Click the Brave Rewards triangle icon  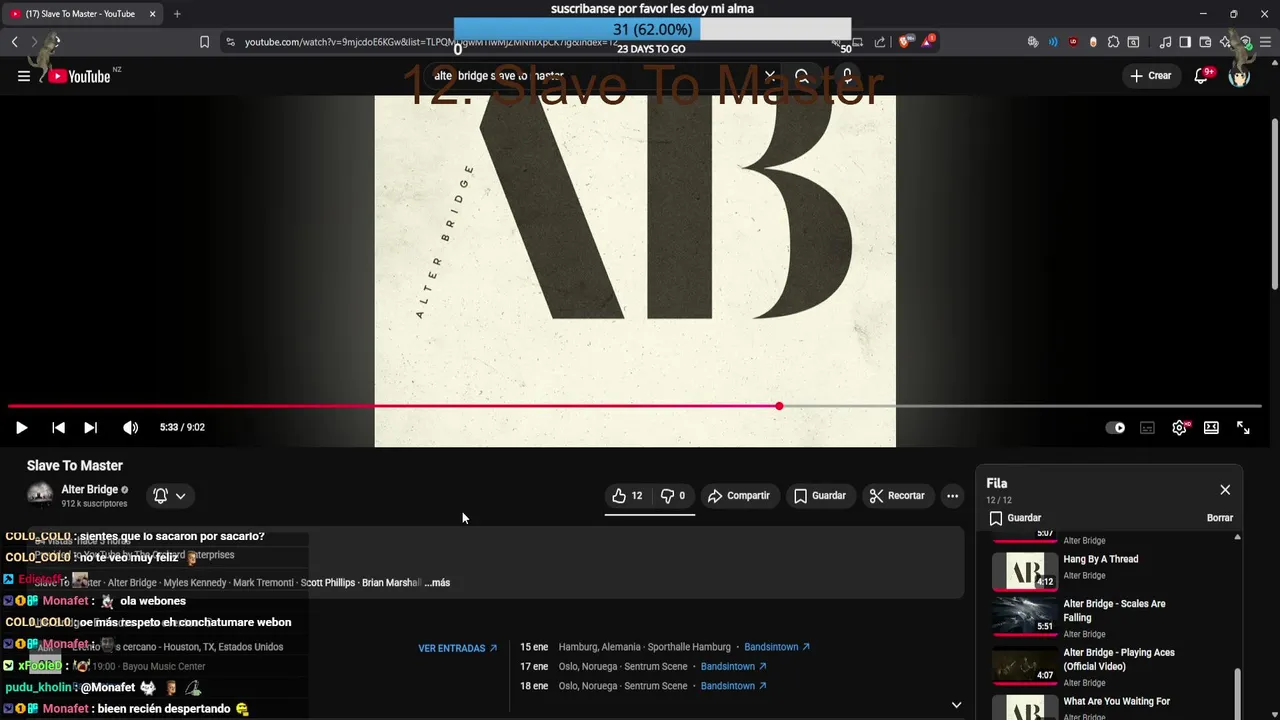[928, 42]
